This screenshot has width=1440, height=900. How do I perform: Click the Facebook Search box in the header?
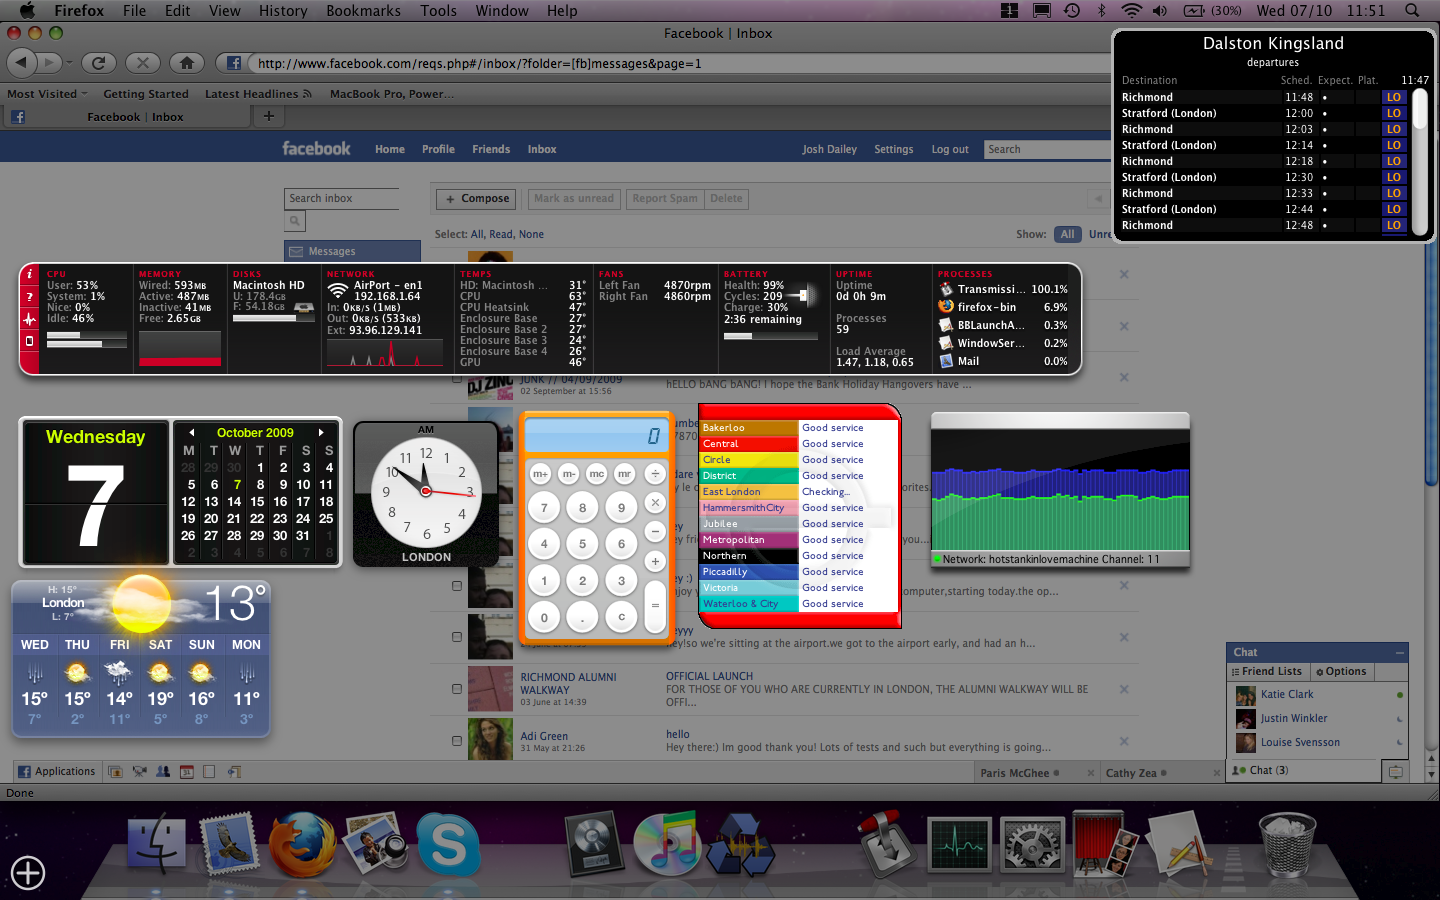pyautogui.click(x=1047, y=149)
